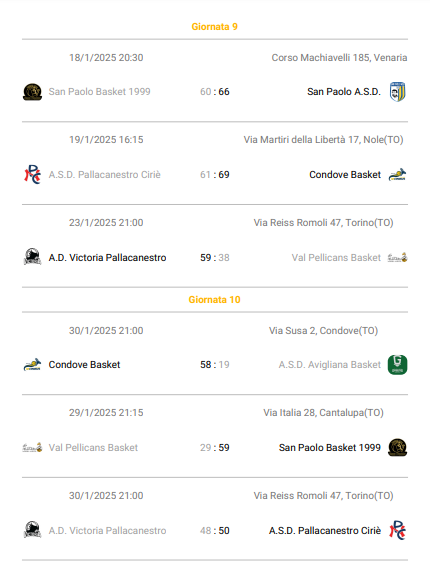Click Pallacanestro Ciriè logo in the 48 : 50 match

(x=397, y=530)
